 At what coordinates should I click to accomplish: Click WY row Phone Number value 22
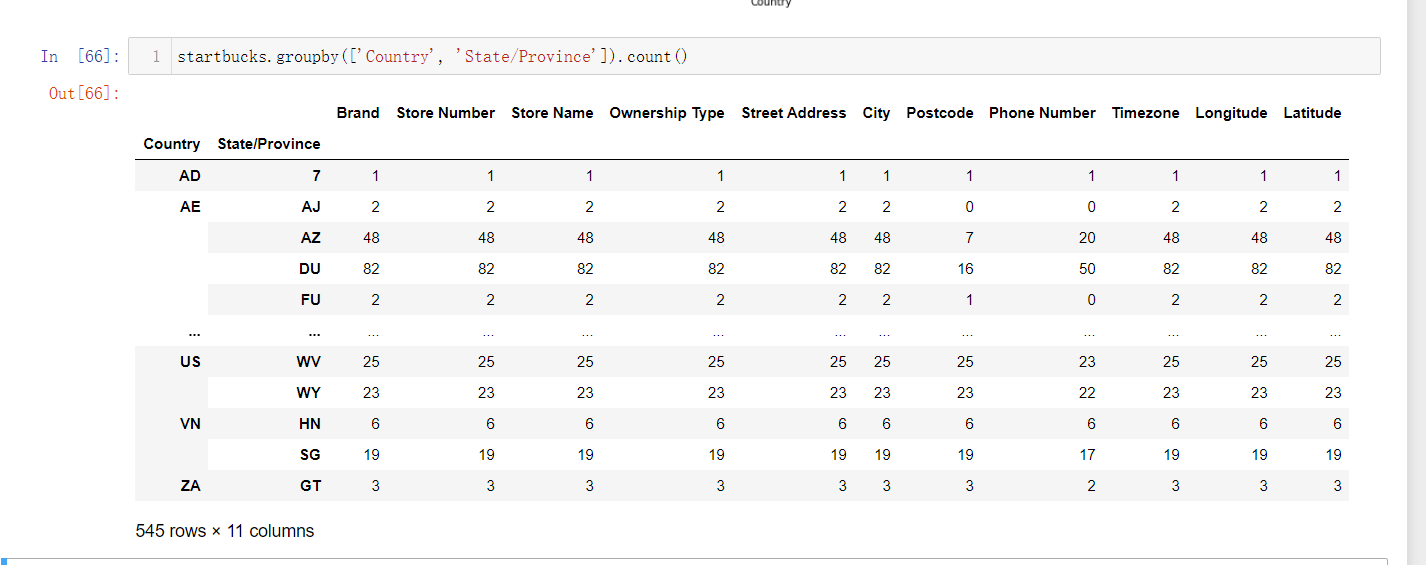1087,393
